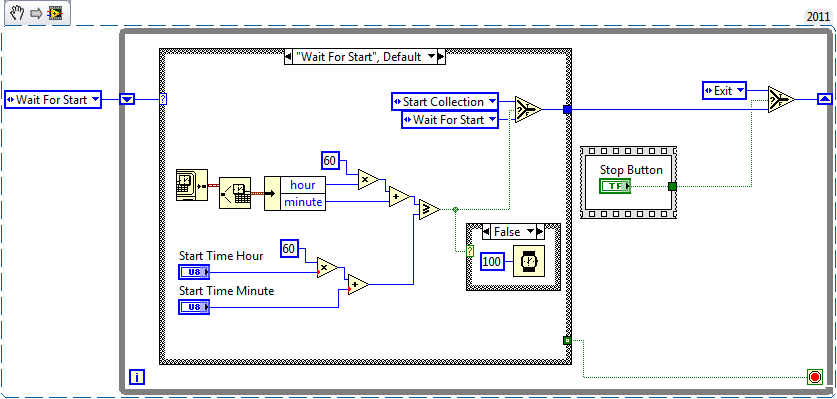Image resolution: width=837 pixels, height=399 pixels.
Task: Click the Stop Button boolean terminal
Action: pyautogui.click(x=614, y=186)
